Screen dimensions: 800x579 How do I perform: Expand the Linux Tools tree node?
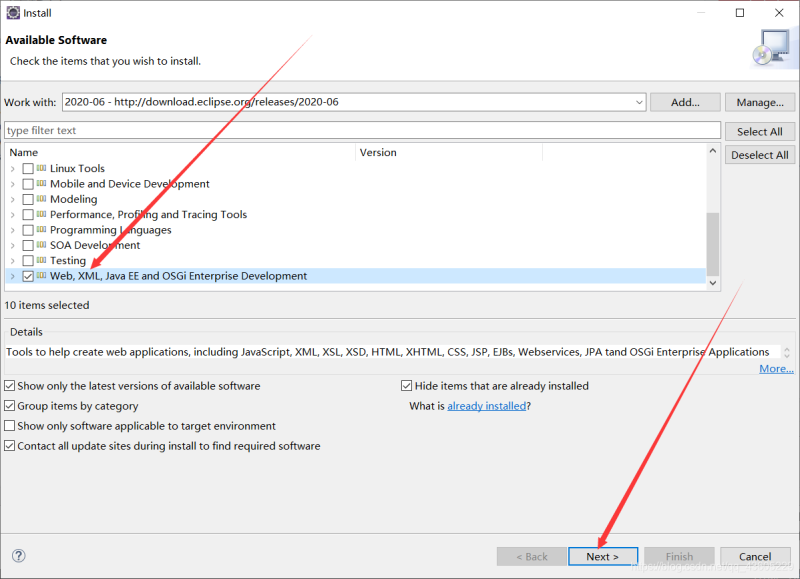tap(13, 169)
